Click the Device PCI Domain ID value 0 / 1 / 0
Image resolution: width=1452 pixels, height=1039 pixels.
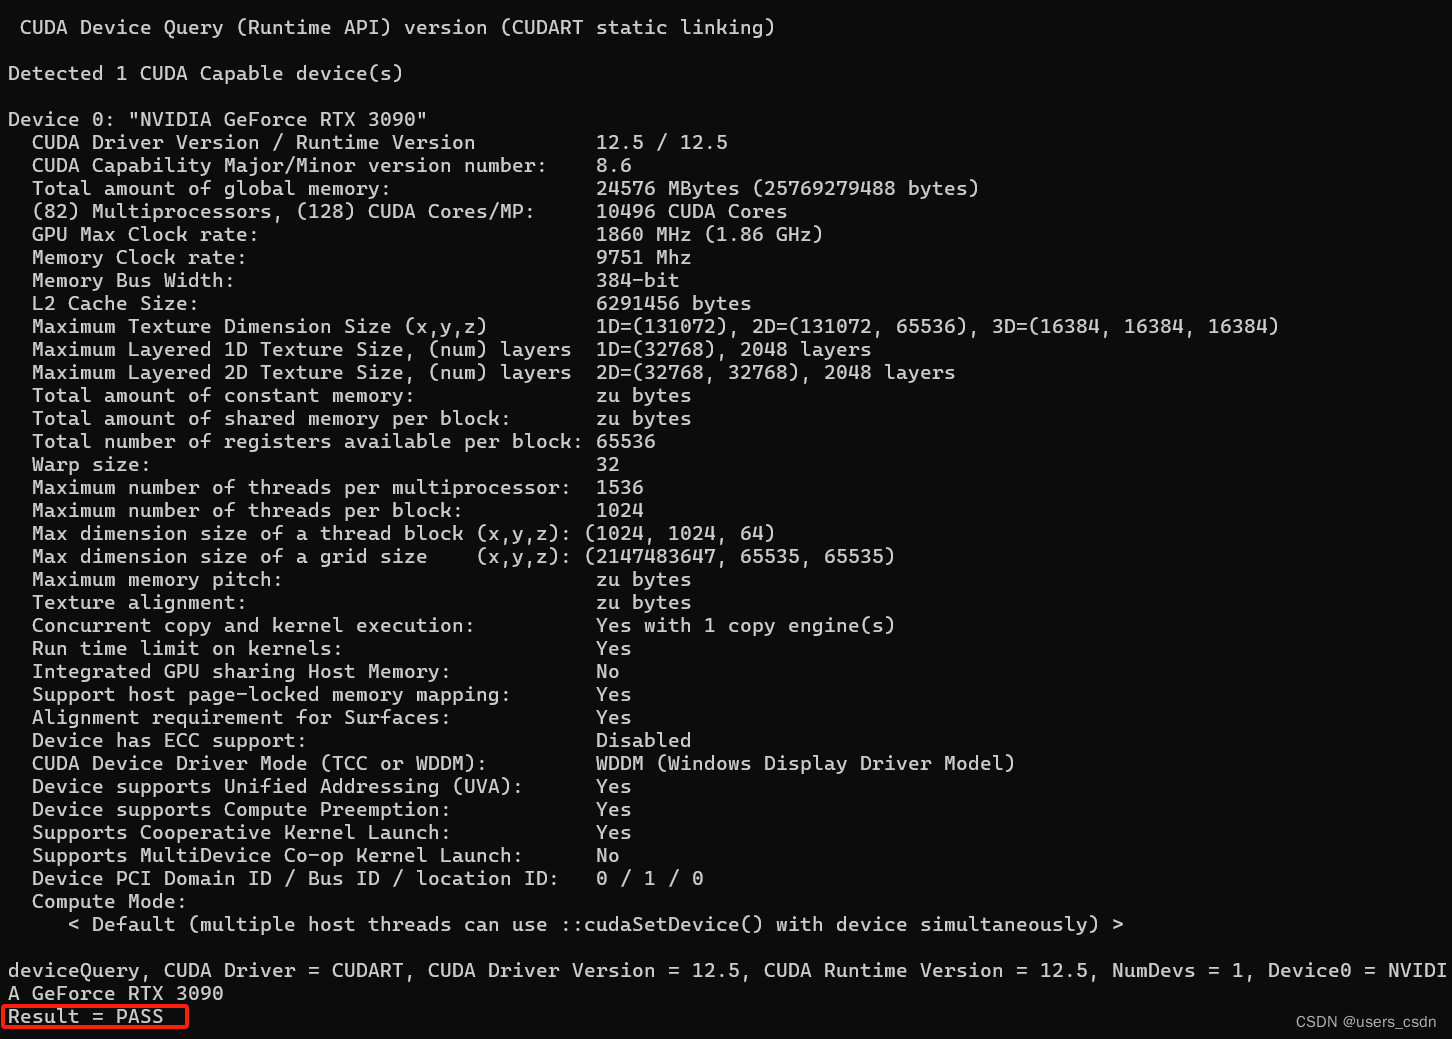click(x=649, y=878)
